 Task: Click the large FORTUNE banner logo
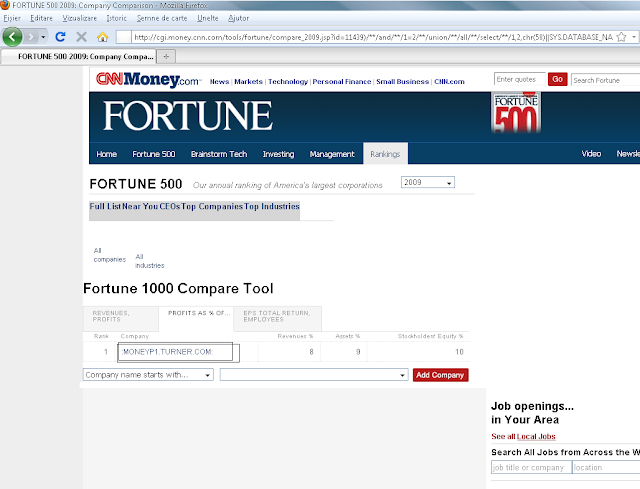188,116
